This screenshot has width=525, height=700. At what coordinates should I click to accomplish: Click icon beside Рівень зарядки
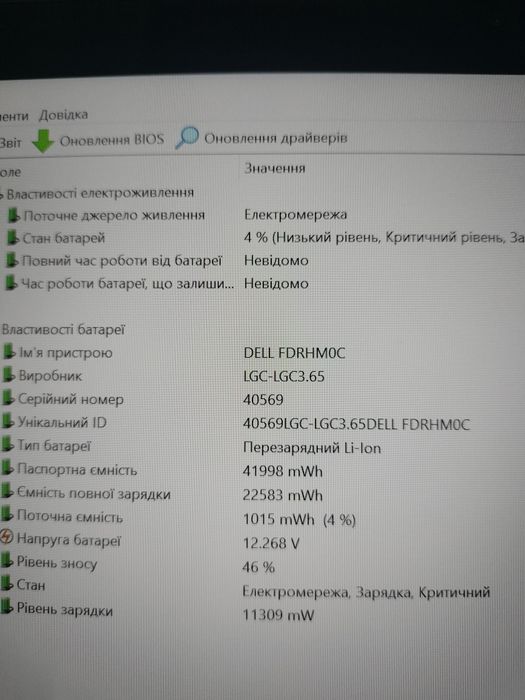pyautogui.click(x=7, y=608)
